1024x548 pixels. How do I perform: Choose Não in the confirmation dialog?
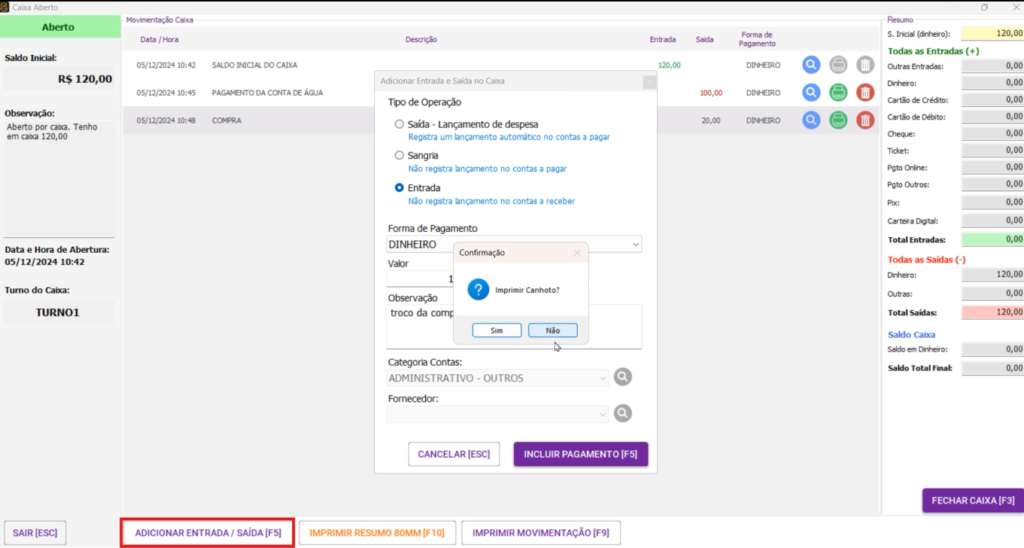[552, 330]
